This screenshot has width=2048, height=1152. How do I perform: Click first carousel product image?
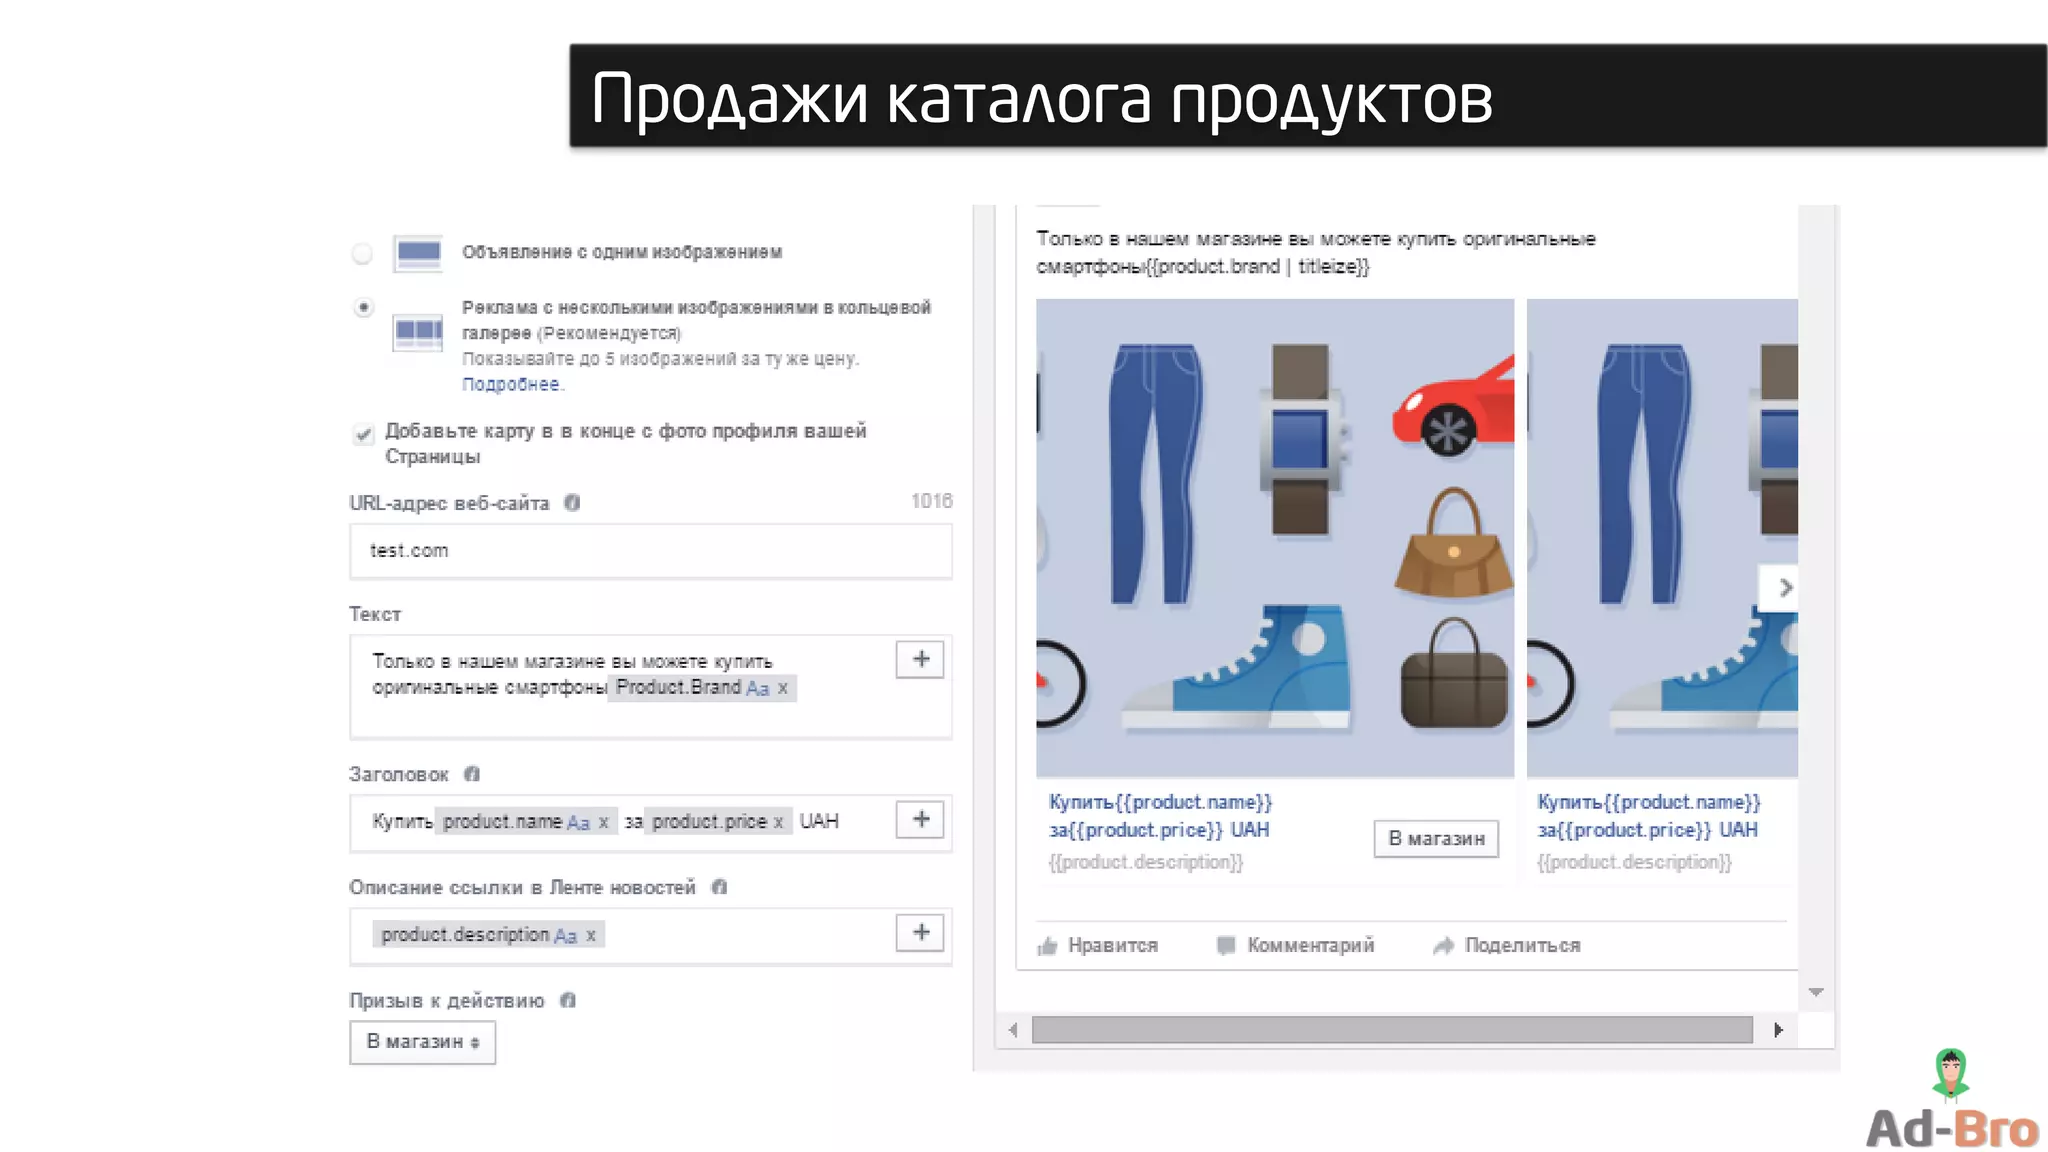click(1275, 538)
